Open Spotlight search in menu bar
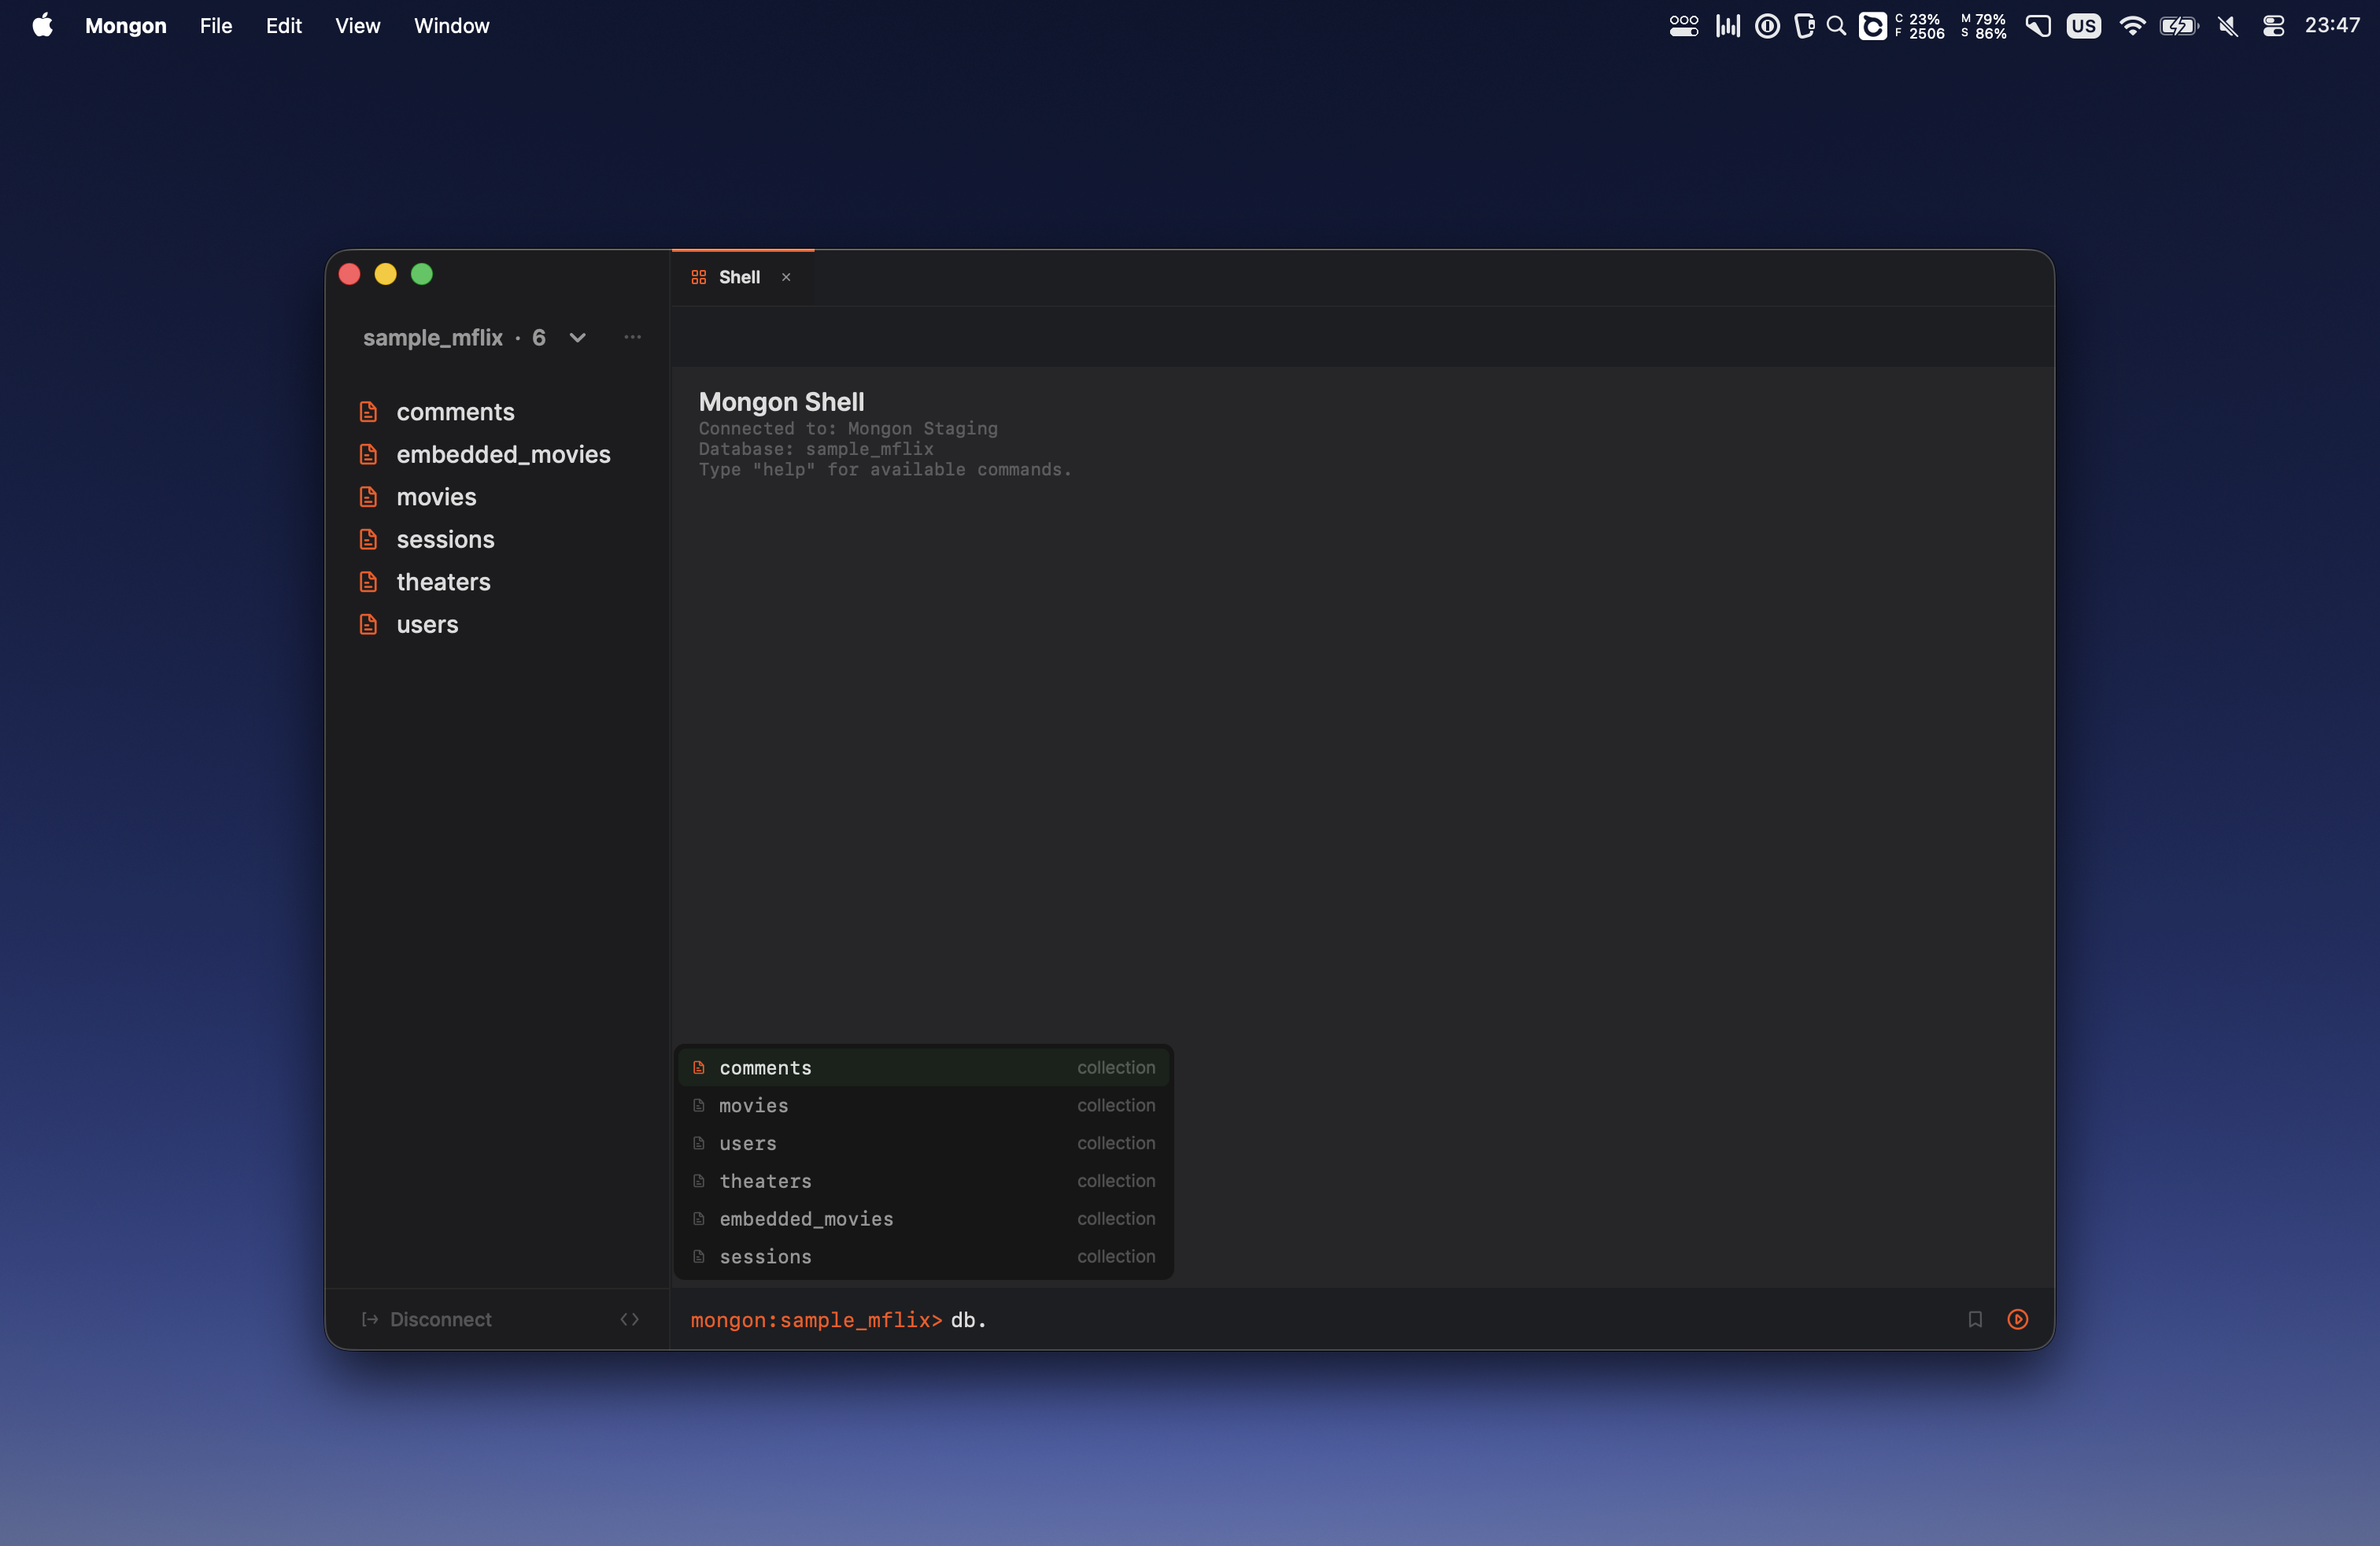 tap(1836, 26)
